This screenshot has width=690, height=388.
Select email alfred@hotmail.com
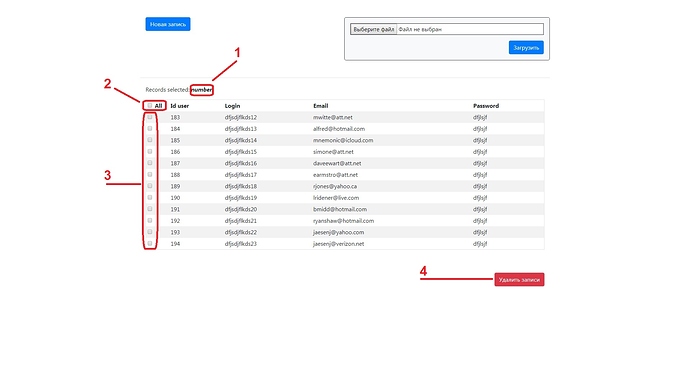coord(339,129)
